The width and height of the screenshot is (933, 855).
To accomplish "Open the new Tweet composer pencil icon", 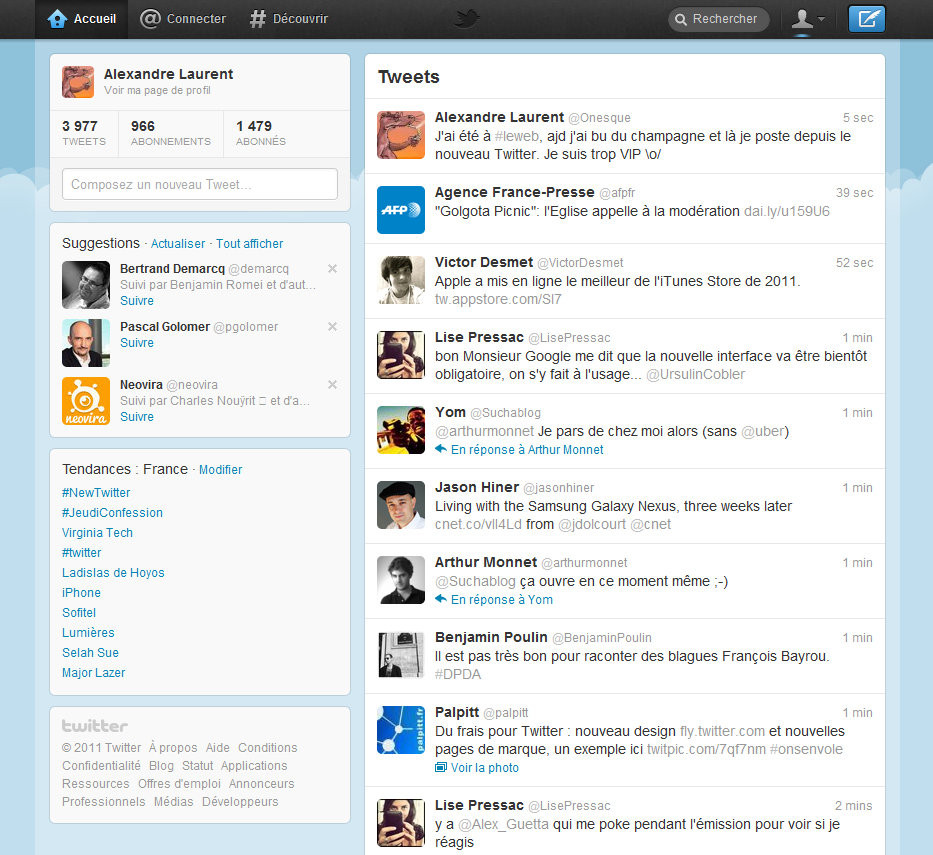I will tap(866, 18).
